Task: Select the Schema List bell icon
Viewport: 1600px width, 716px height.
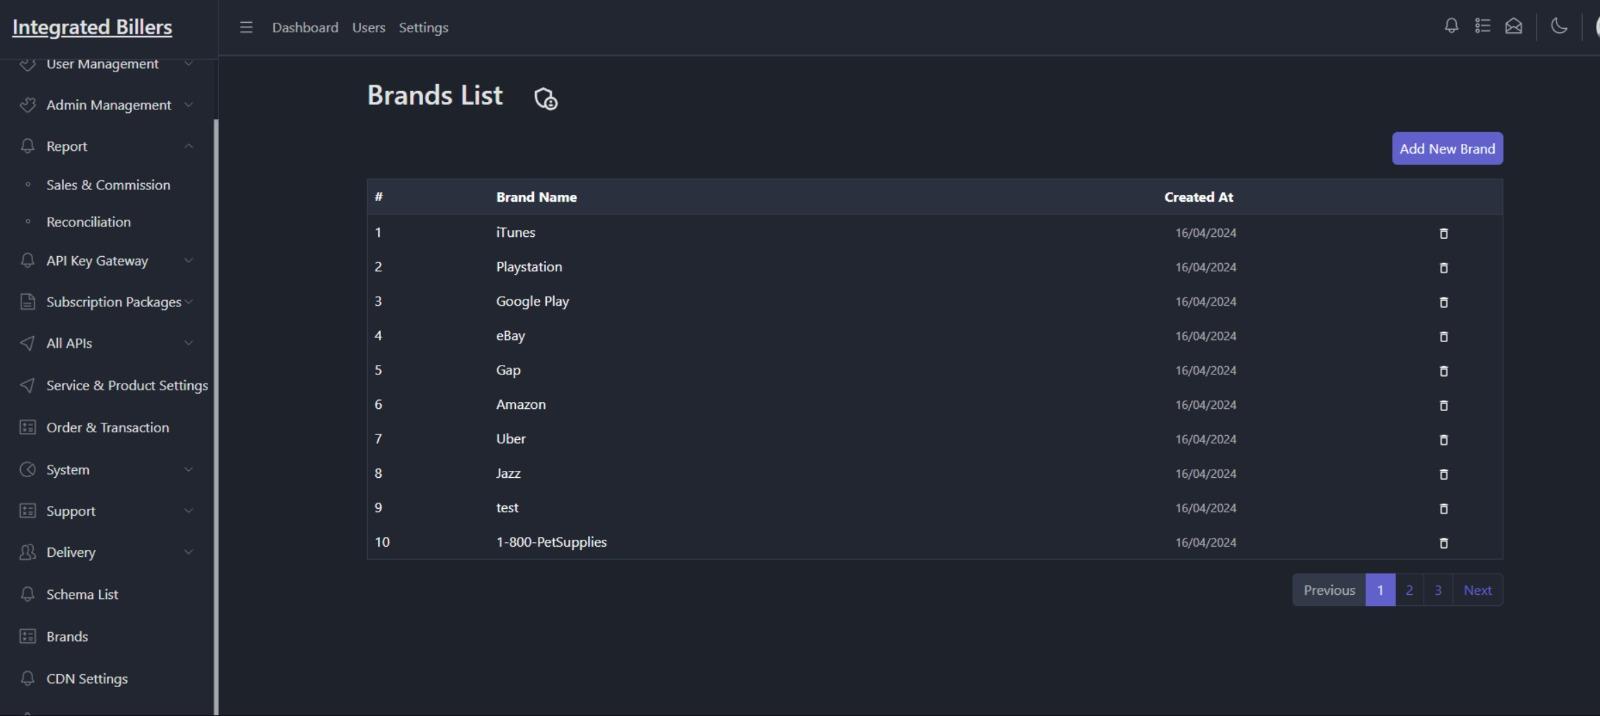Action: pos(26,594)
